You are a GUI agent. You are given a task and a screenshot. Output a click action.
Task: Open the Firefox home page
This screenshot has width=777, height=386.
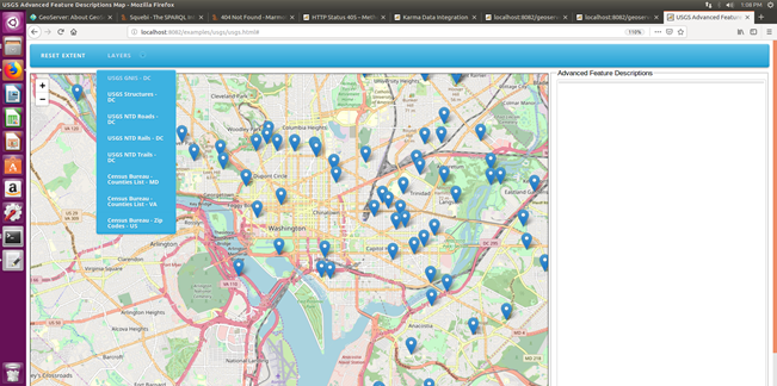tap(73, 32)
